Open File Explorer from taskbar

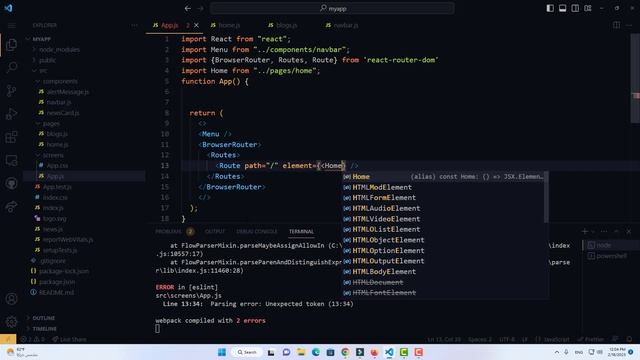pyautogui.click(x=301, y=352)
